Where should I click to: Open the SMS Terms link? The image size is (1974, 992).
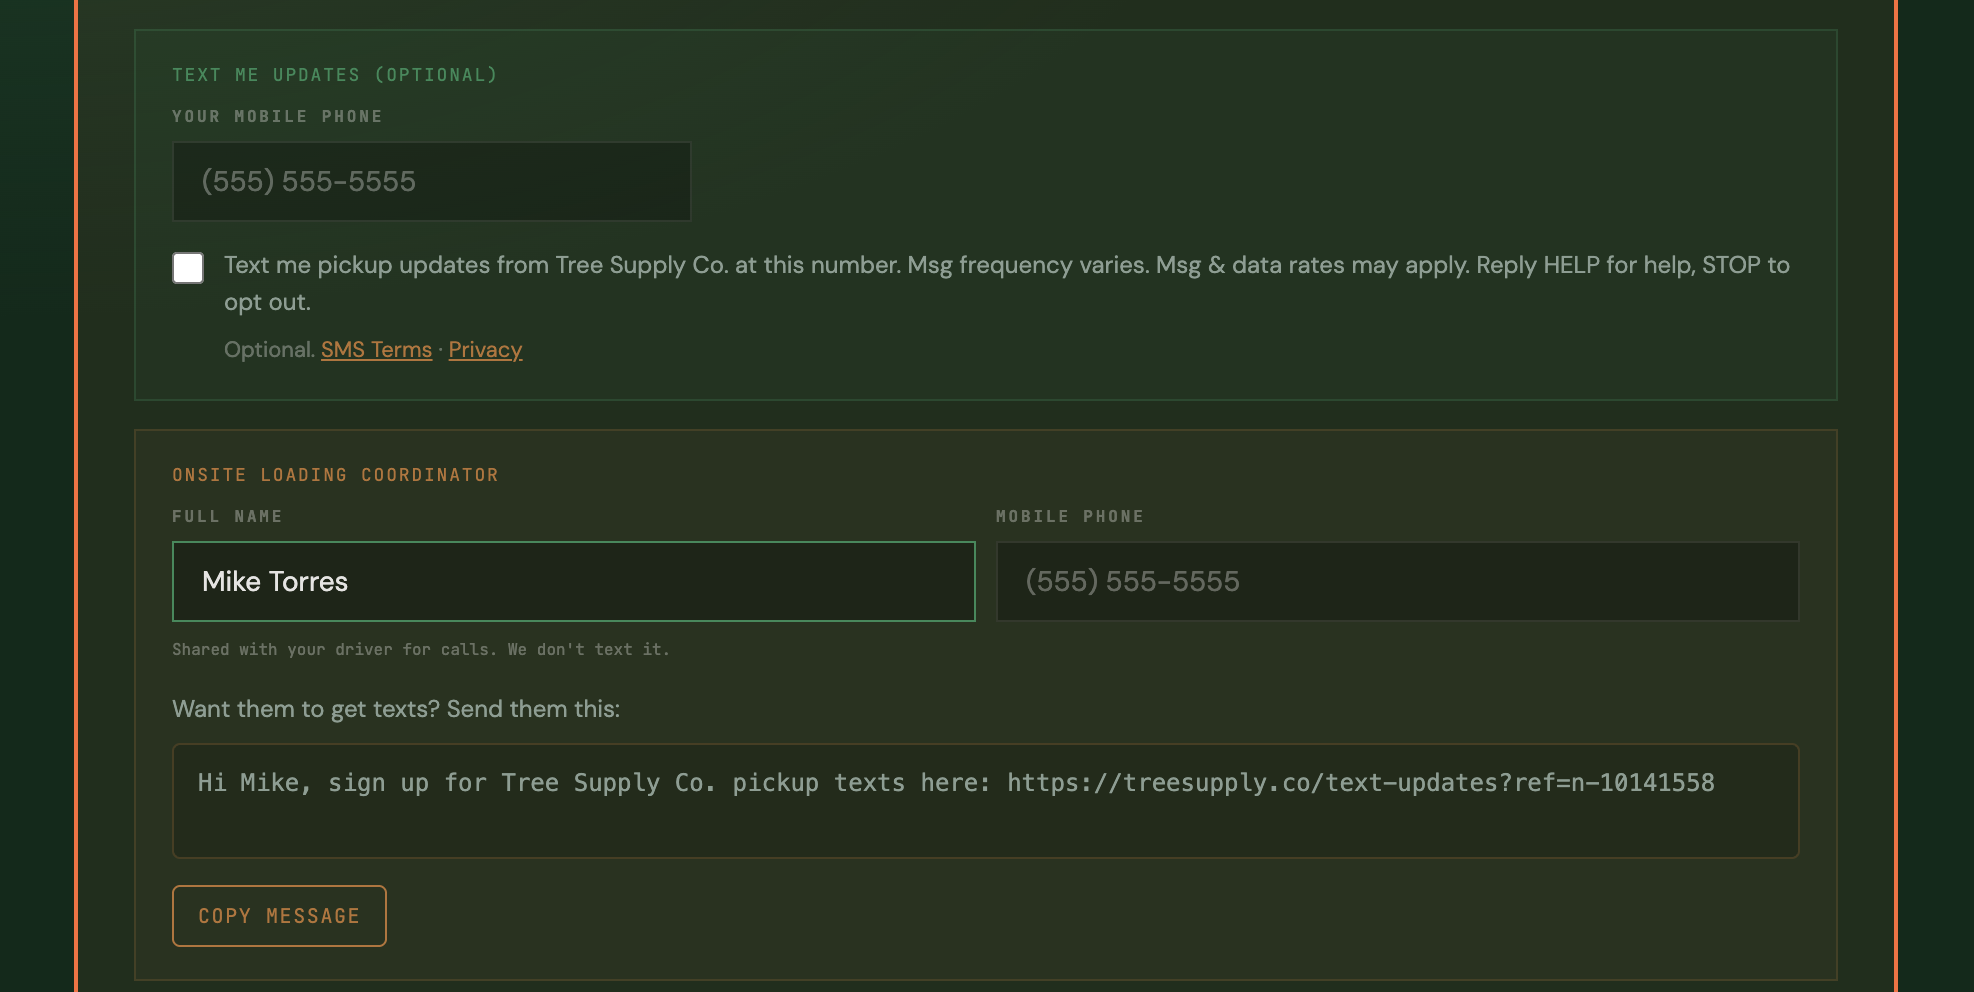point(376,350)
